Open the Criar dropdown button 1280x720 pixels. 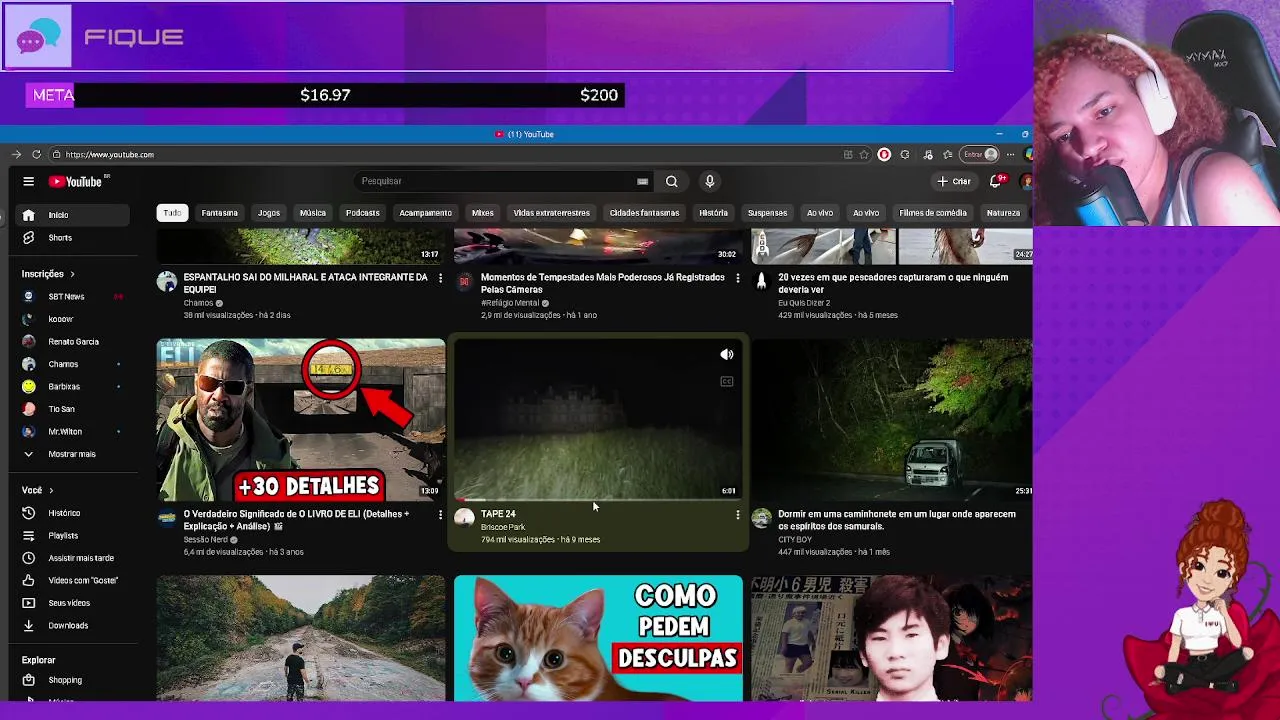953,181
